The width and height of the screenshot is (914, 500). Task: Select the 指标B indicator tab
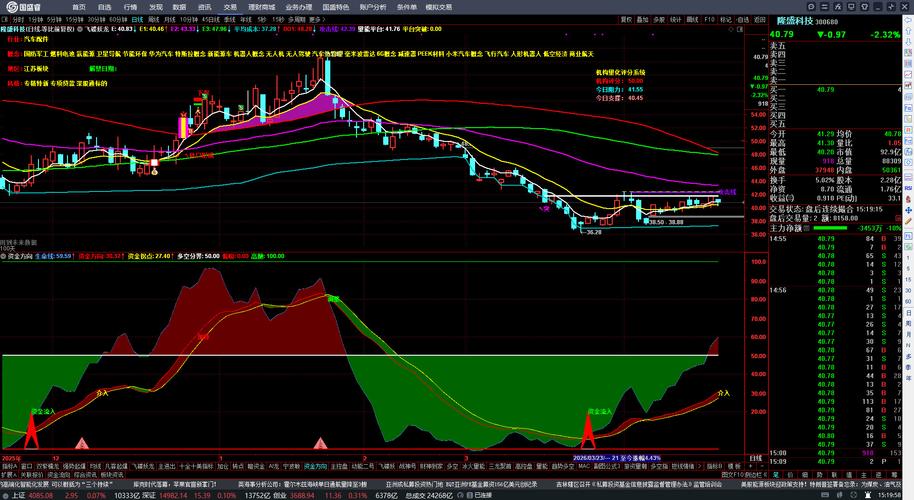(713, 466)
